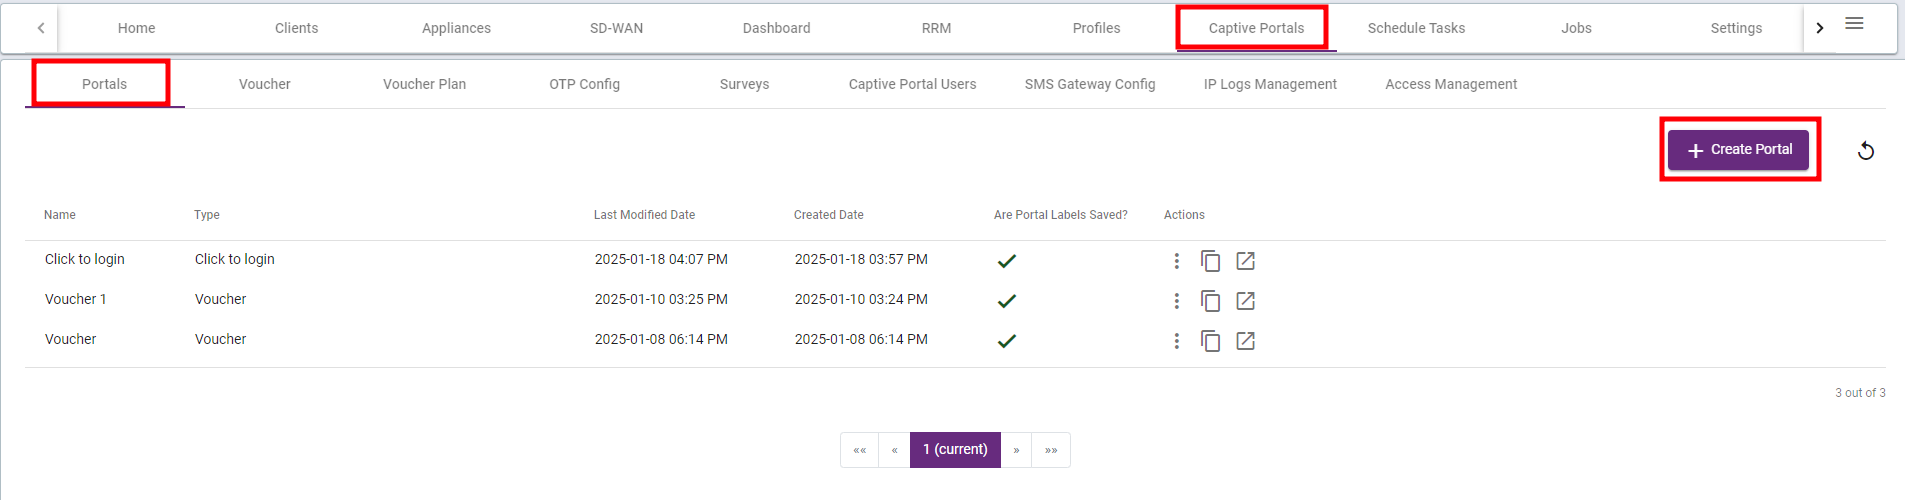This screenshot has width=1905, height=500.
Task: Open more actions menu for Click to login
Action: 1177,261
